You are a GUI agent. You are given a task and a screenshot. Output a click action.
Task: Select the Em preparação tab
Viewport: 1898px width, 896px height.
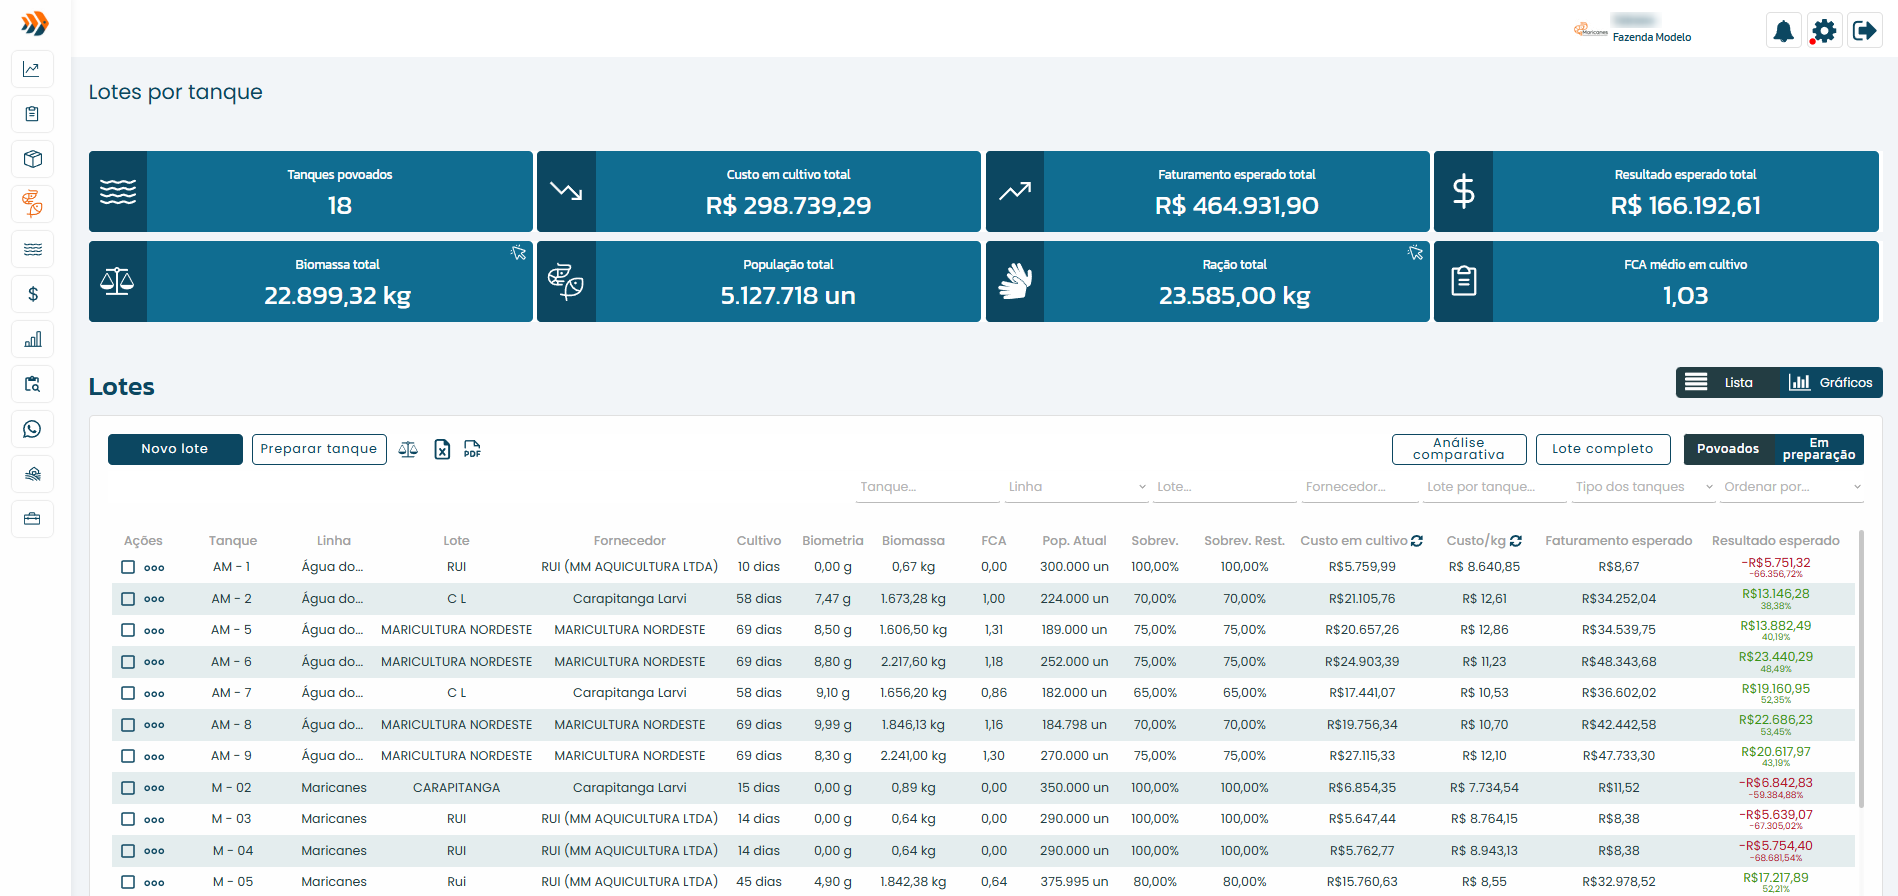pos(1818,449)
